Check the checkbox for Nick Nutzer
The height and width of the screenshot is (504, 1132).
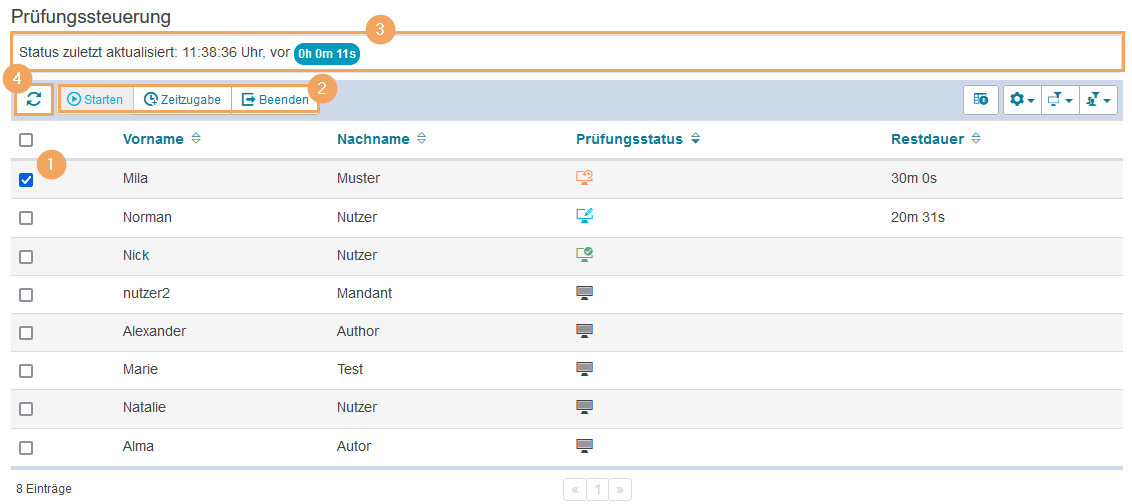coord(26,256)
